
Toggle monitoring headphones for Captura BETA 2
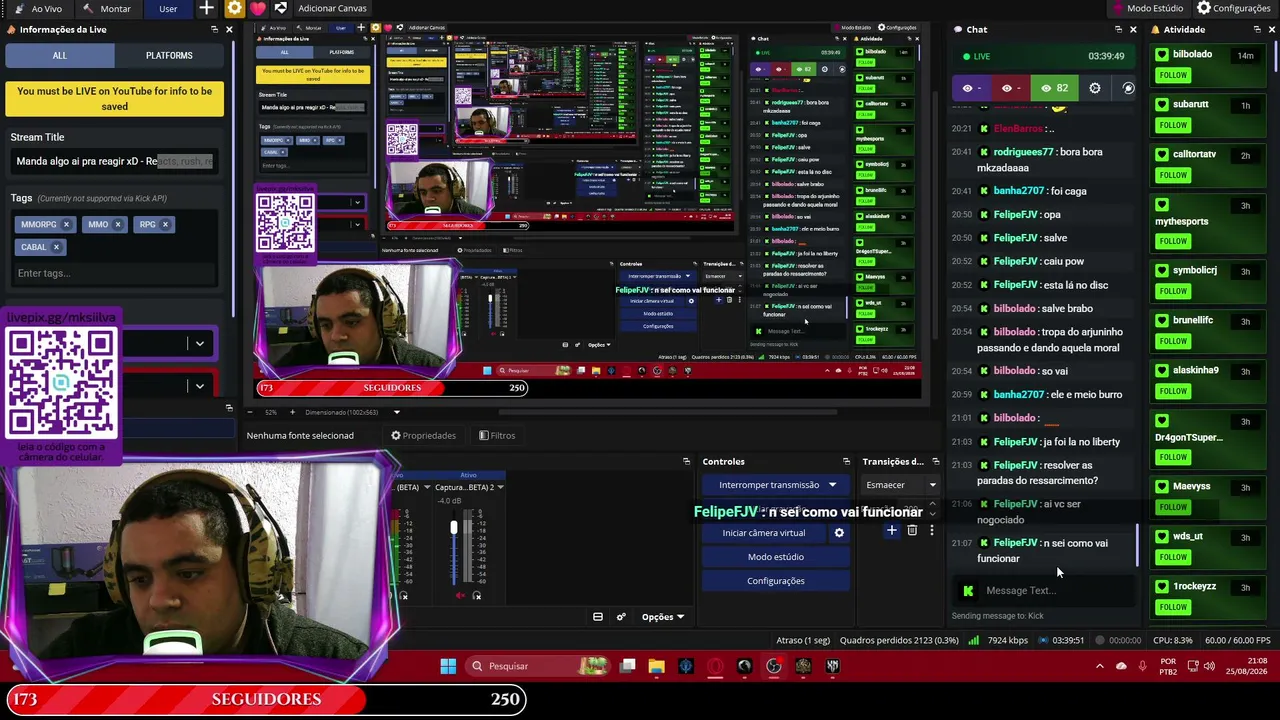[x=476, y=596]
